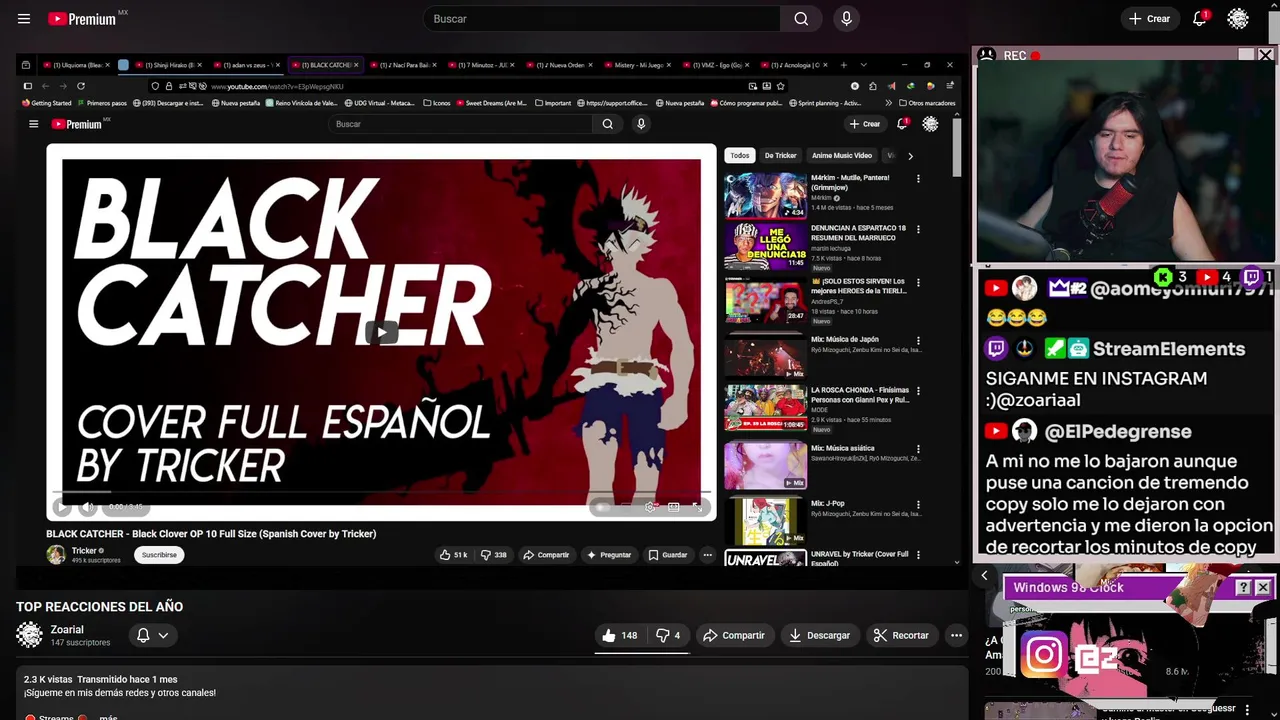The height and width of the screenshot is (720, 1280).
Task: Like the video with 148 likes
Action: point(619,635)
